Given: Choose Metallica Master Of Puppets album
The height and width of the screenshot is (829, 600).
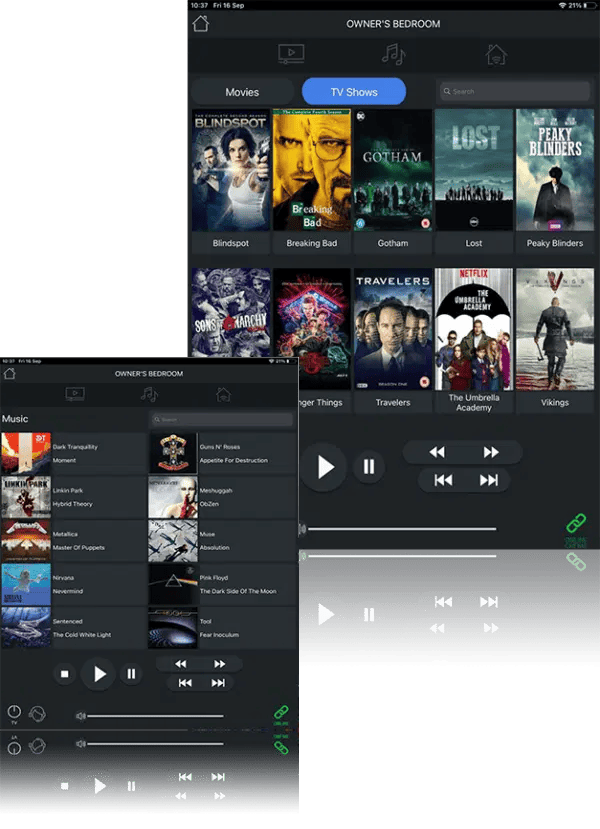Looking at the screenshot, I should pos(73,541).
